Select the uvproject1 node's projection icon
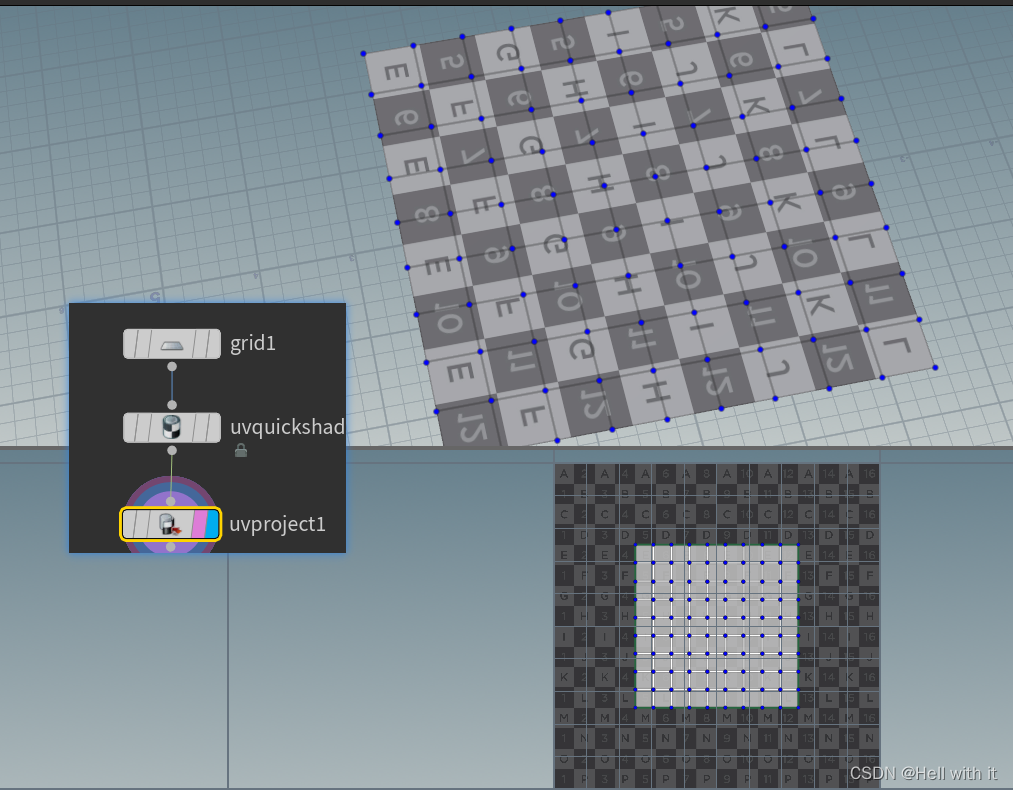 tap(165, 522)
